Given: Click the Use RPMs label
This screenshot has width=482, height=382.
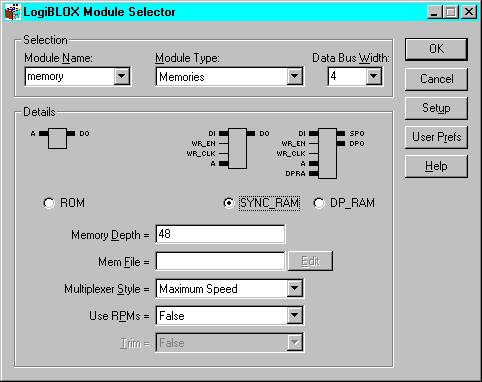Looking at the screenshot, I should pos(119,316).
